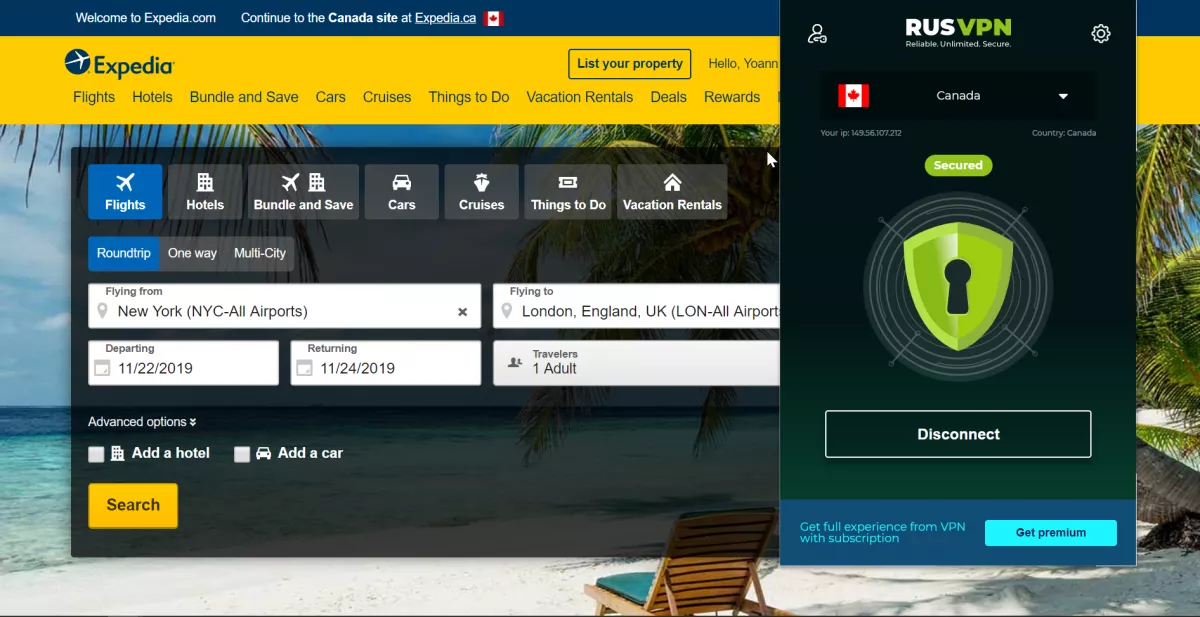Click the Canadian flag beside Expedia.ca

click(x=493, y=18)
